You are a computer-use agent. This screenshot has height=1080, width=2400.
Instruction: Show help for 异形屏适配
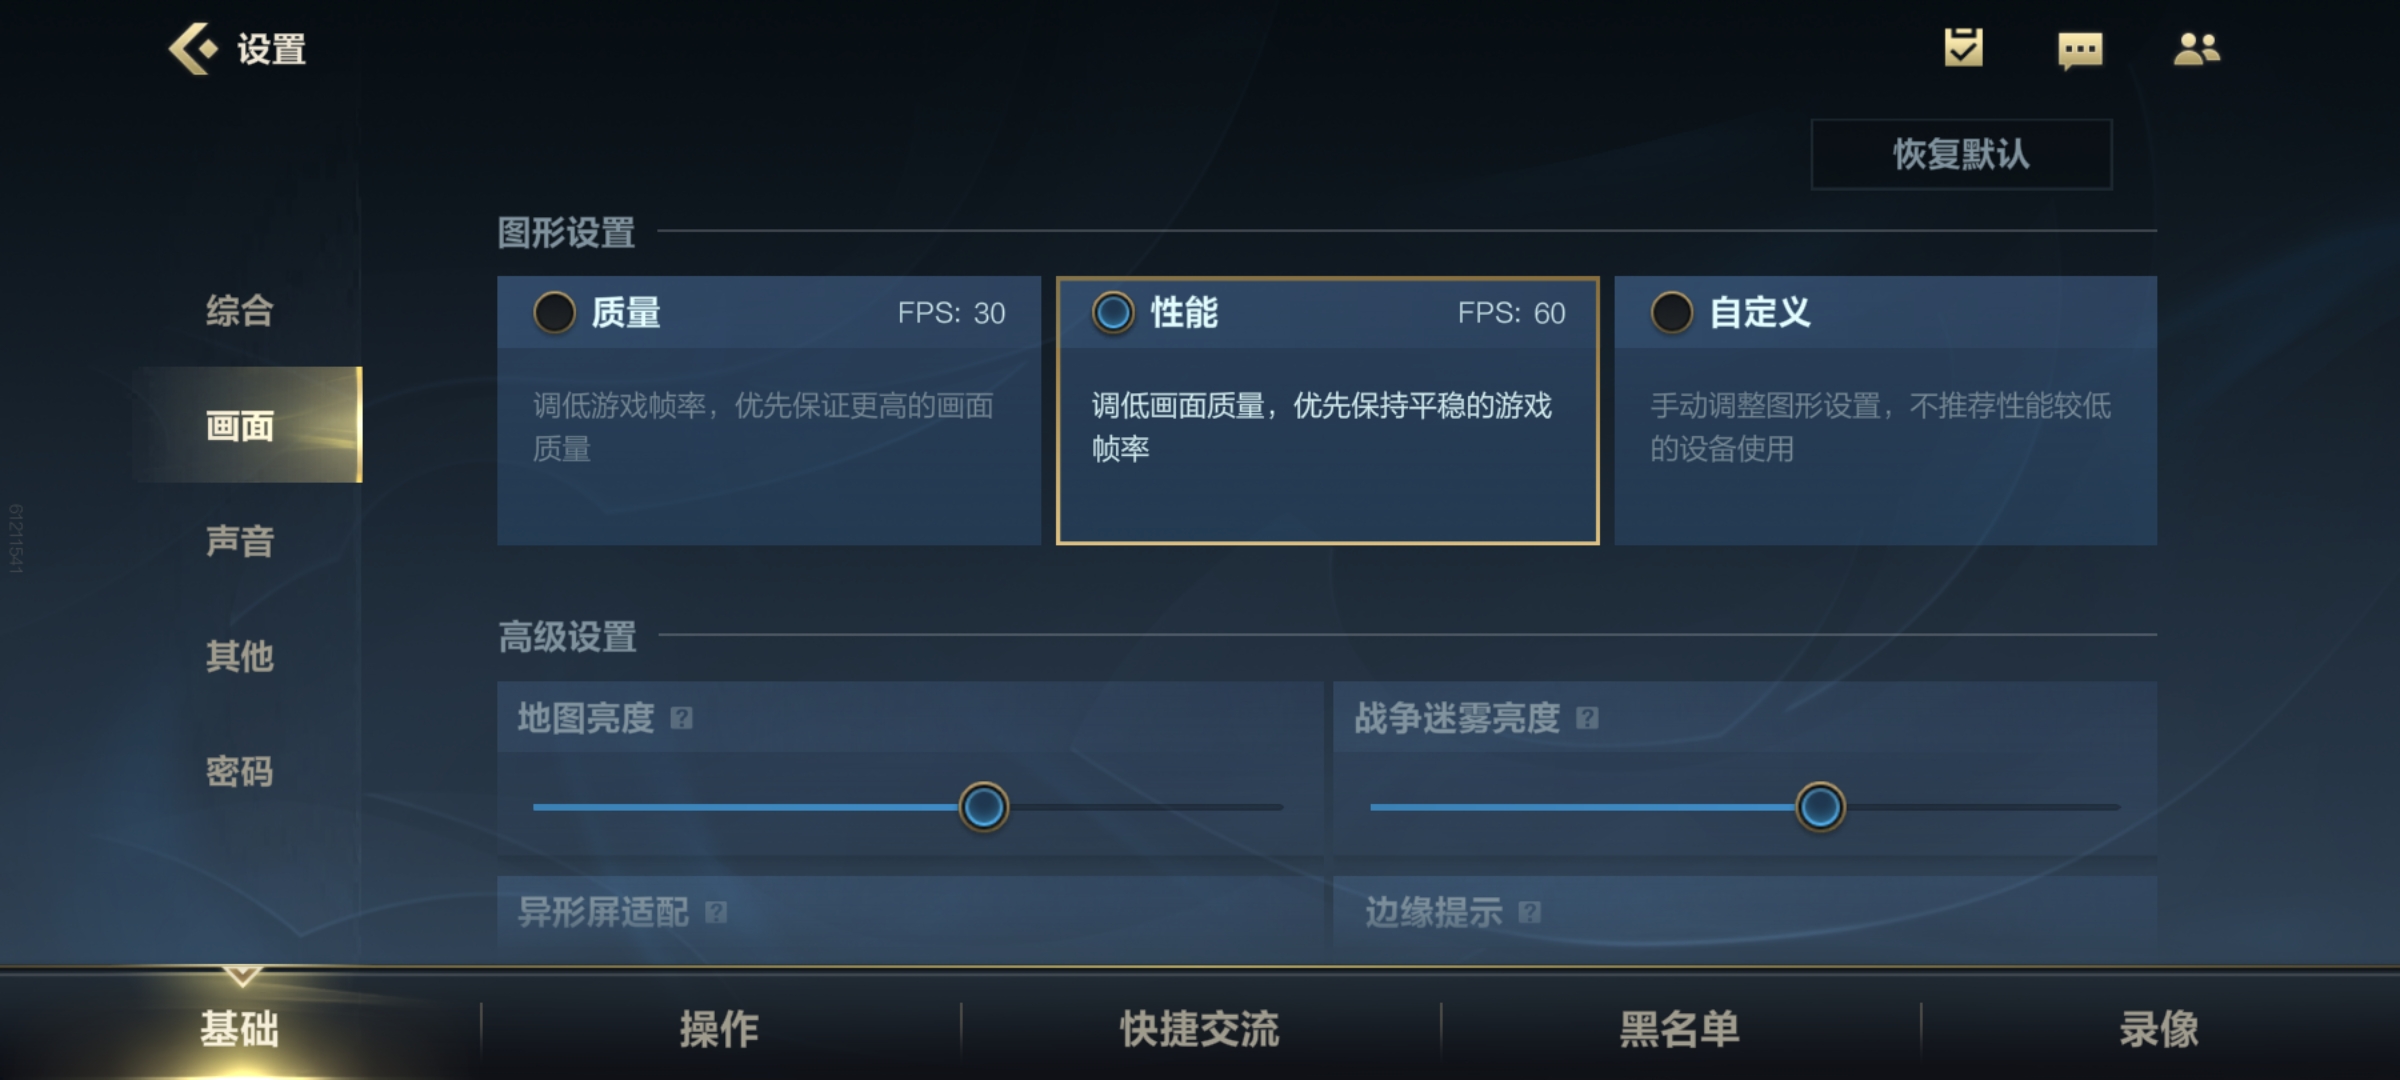tap(716, 912)
